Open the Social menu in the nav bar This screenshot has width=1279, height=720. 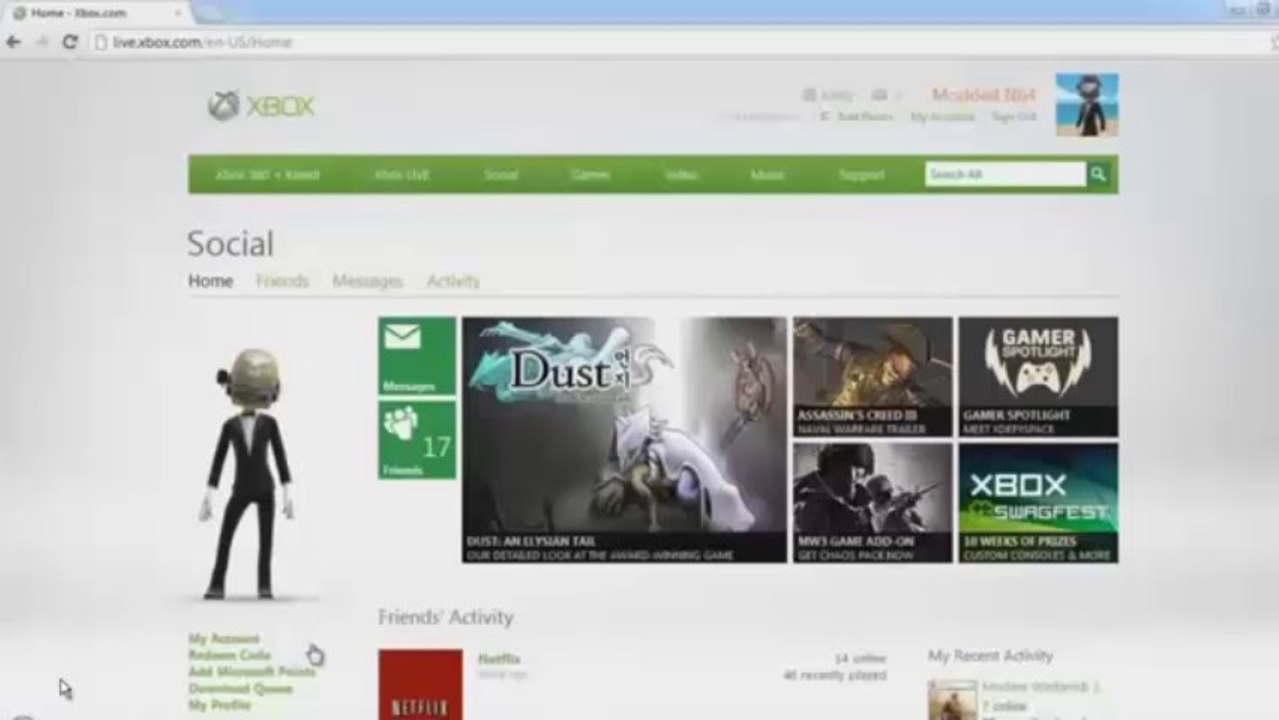tap(501, 174)
